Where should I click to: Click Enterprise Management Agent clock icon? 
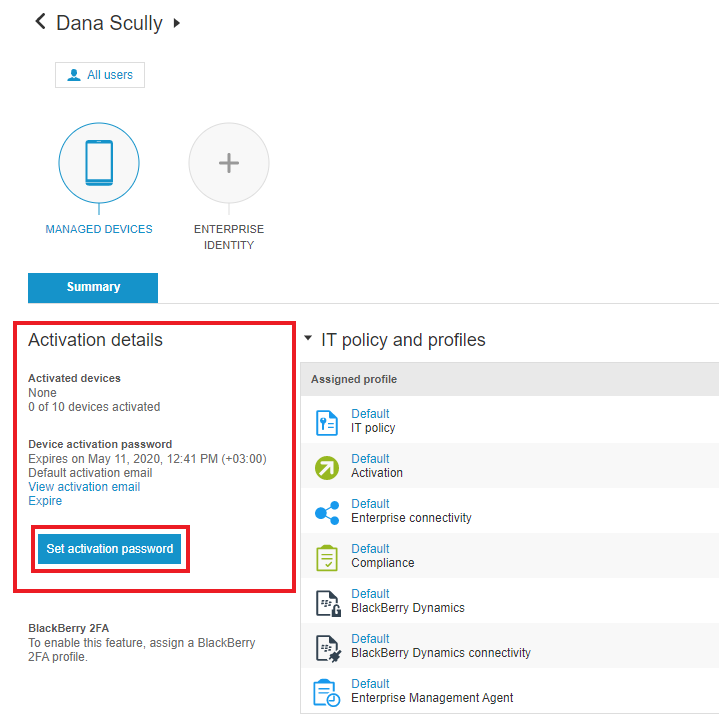327,692
